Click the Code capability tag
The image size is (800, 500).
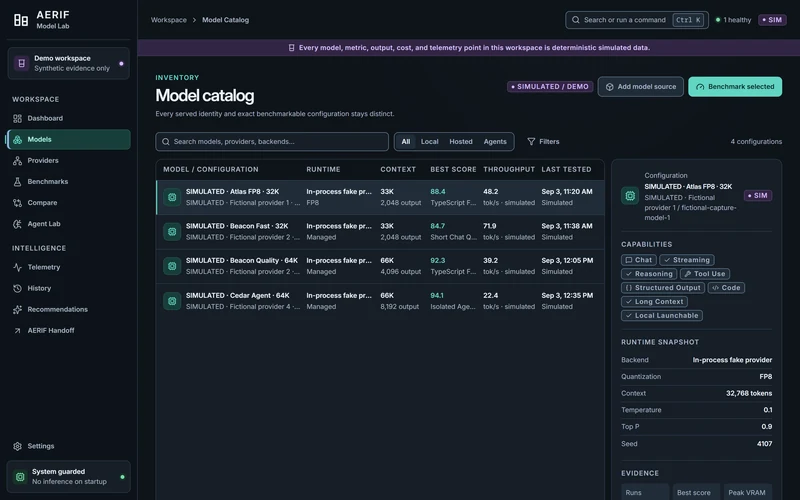[726, 288]
